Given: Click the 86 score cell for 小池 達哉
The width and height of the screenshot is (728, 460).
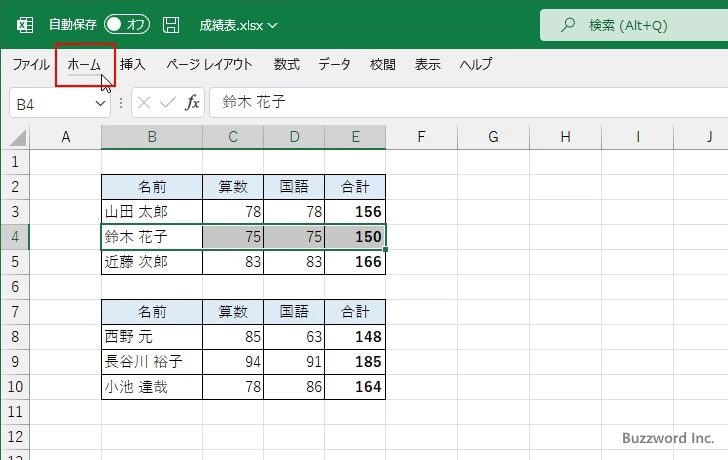Looking at the screenshot, I should click(x=294, y=387).
